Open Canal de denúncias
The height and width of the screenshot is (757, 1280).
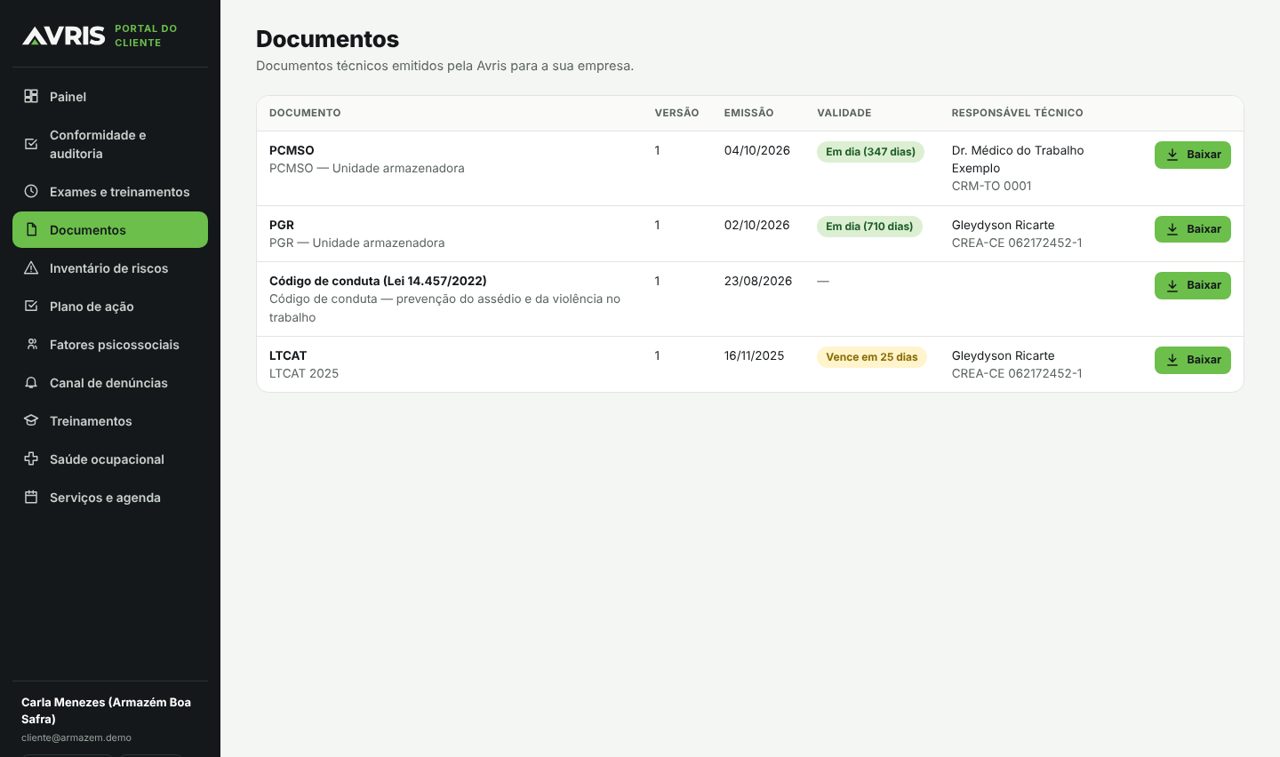110,383
